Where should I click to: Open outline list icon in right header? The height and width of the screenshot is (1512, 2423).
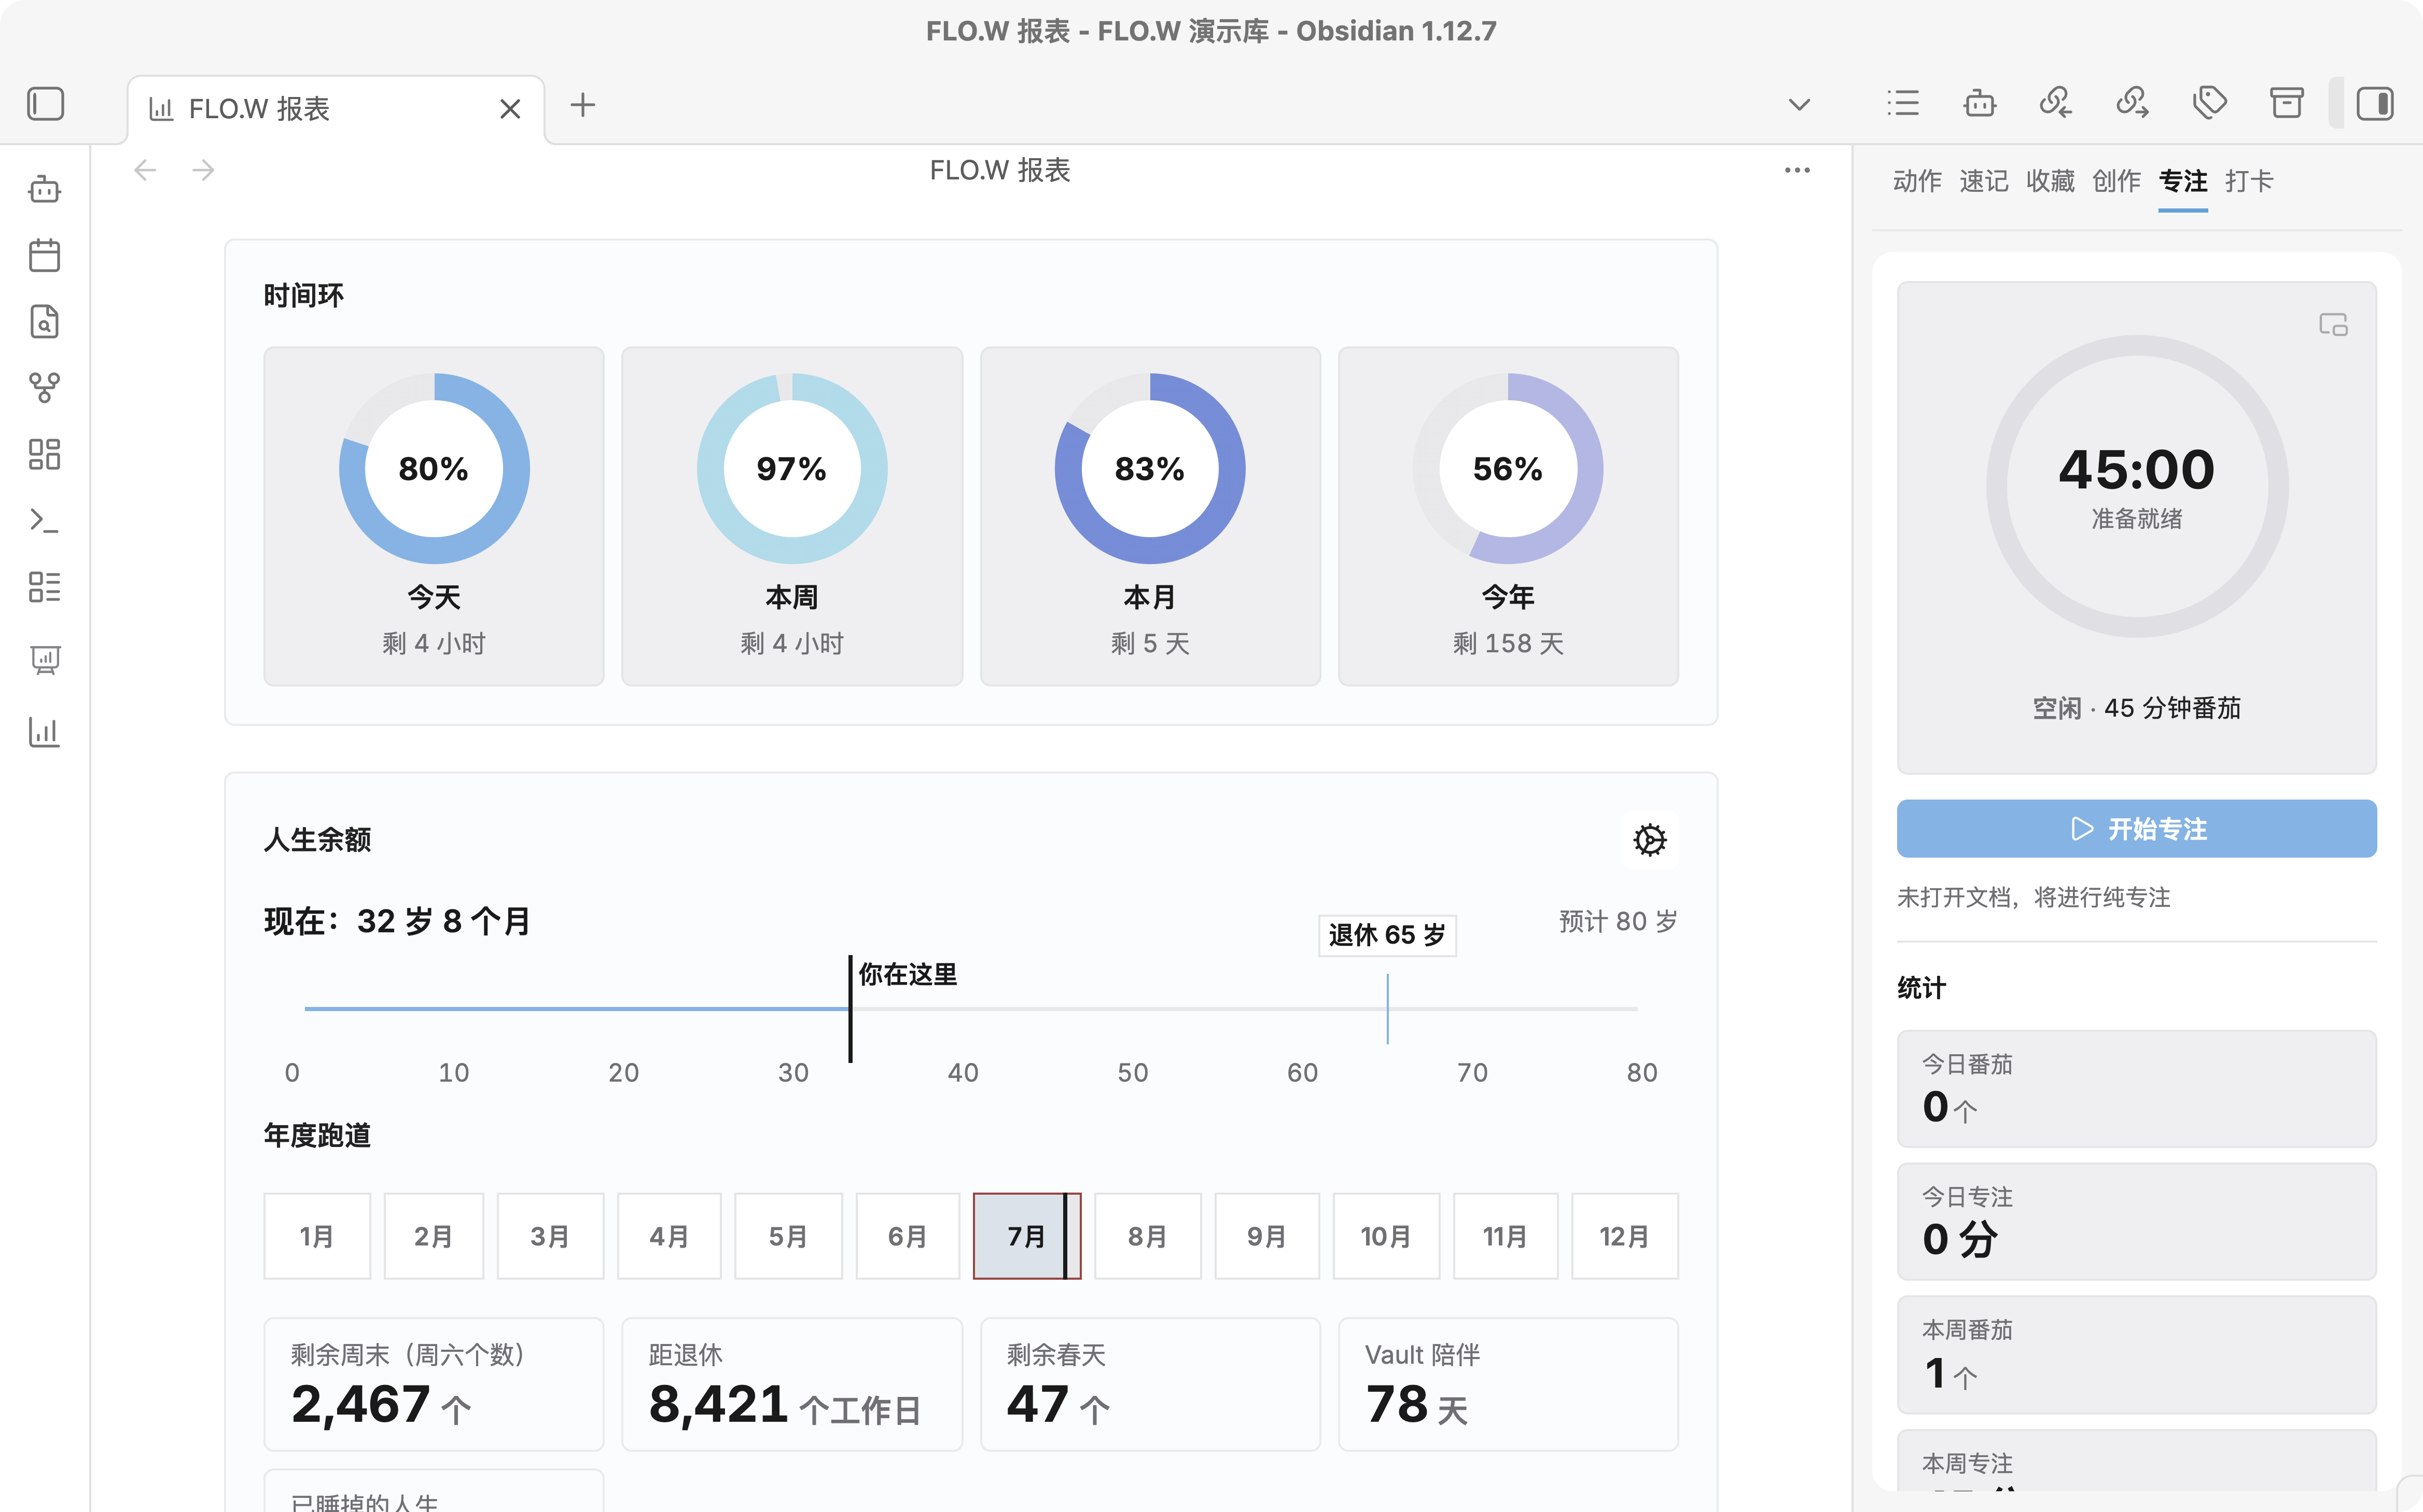[1902, 103]
